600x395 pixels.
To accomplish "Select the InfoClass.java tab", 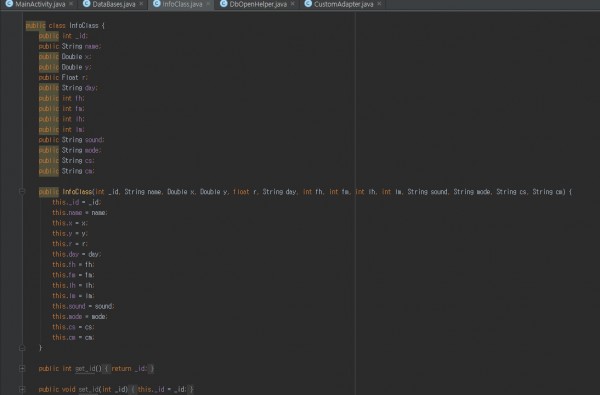I will pyautogui.click(x=182, y=4).
